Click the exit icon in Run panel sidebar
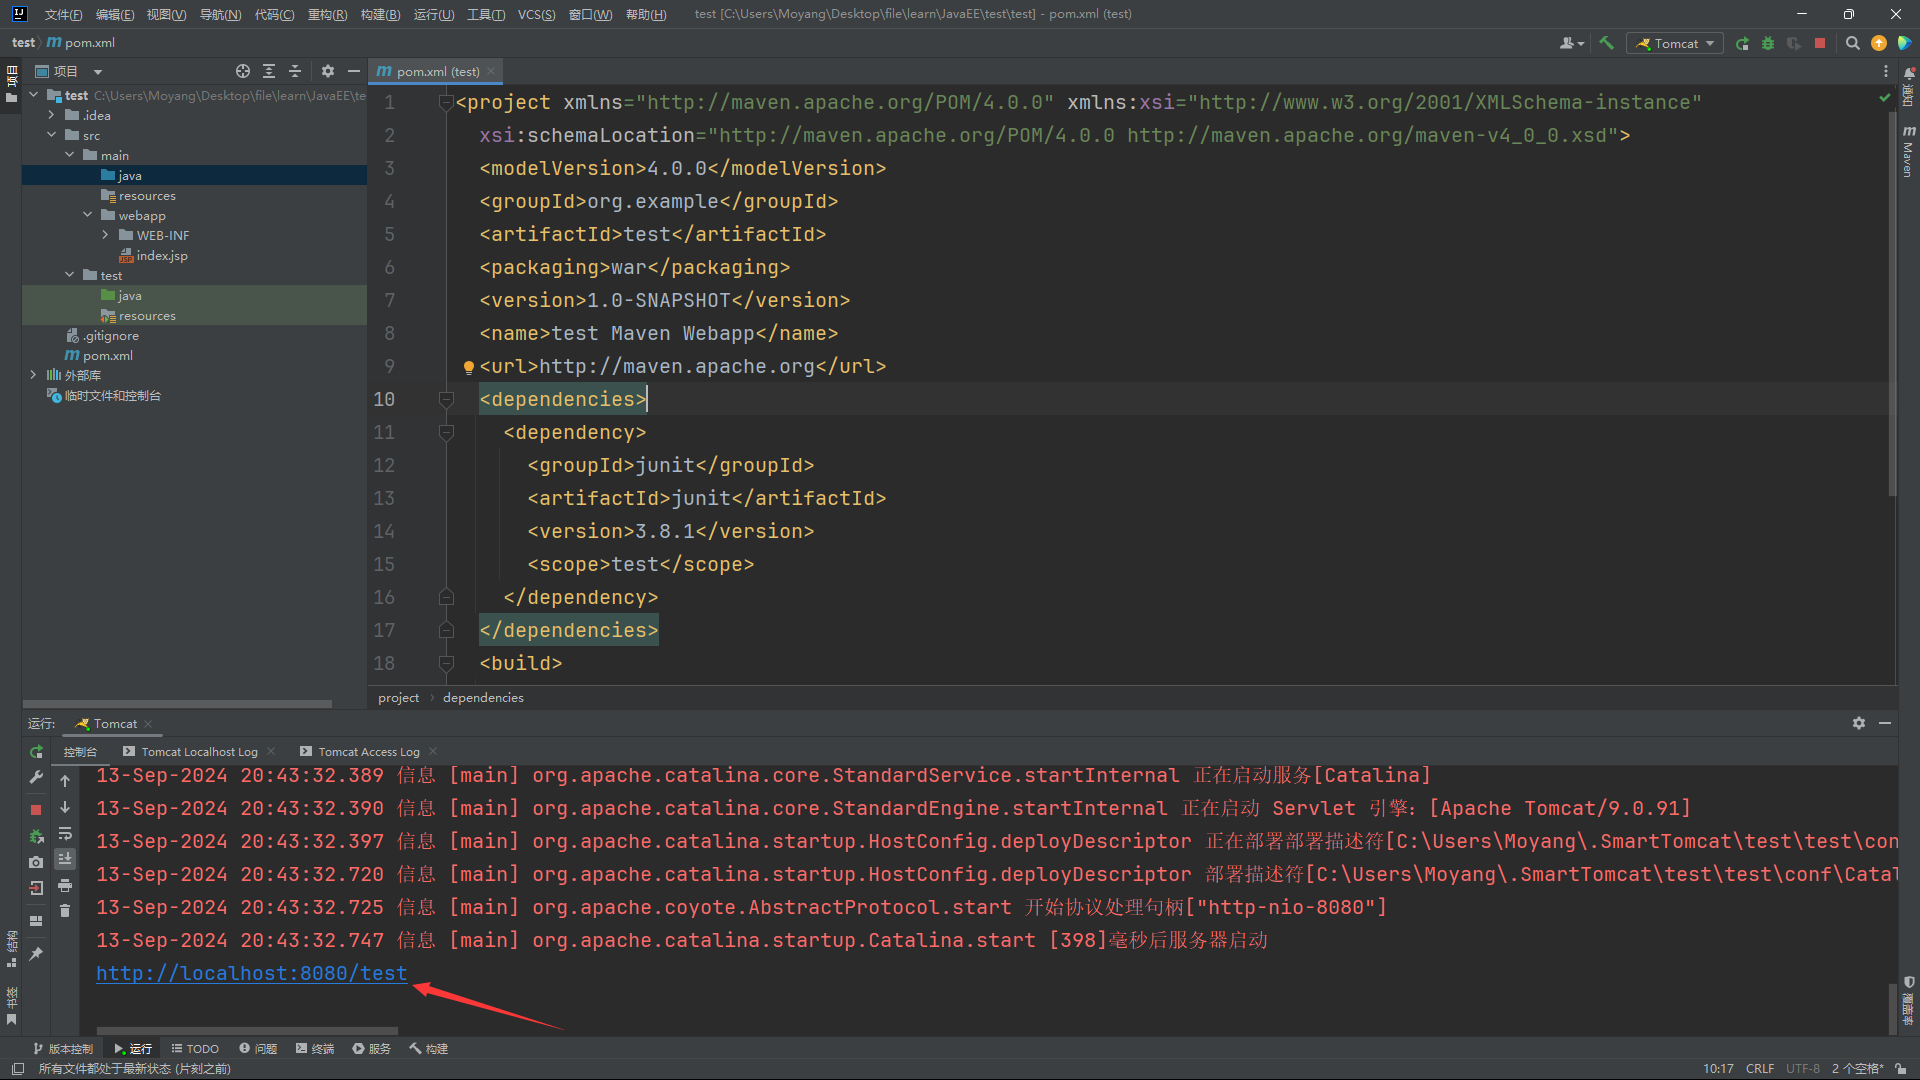1920x1080 pixels. (36, 887)
